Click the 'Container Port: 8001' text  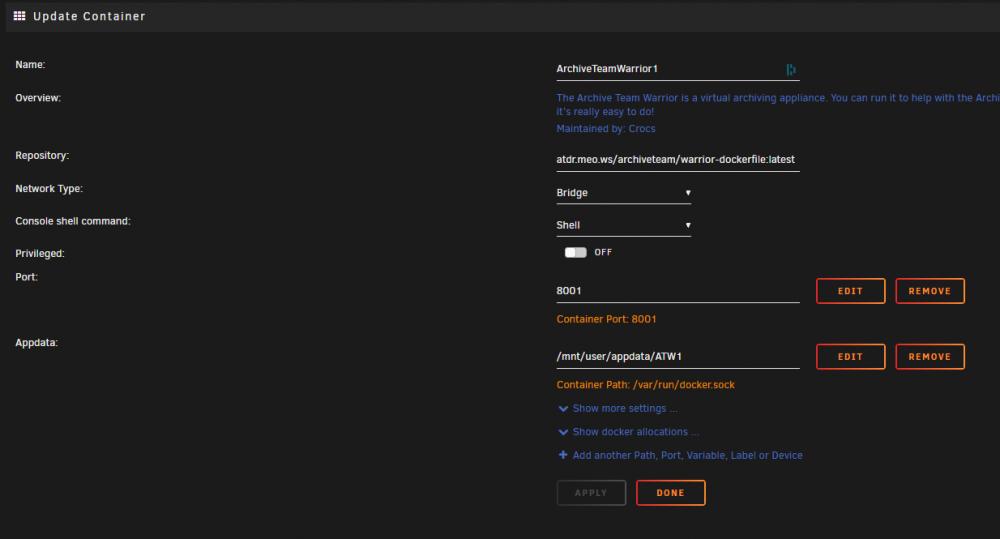click(607, 319)
